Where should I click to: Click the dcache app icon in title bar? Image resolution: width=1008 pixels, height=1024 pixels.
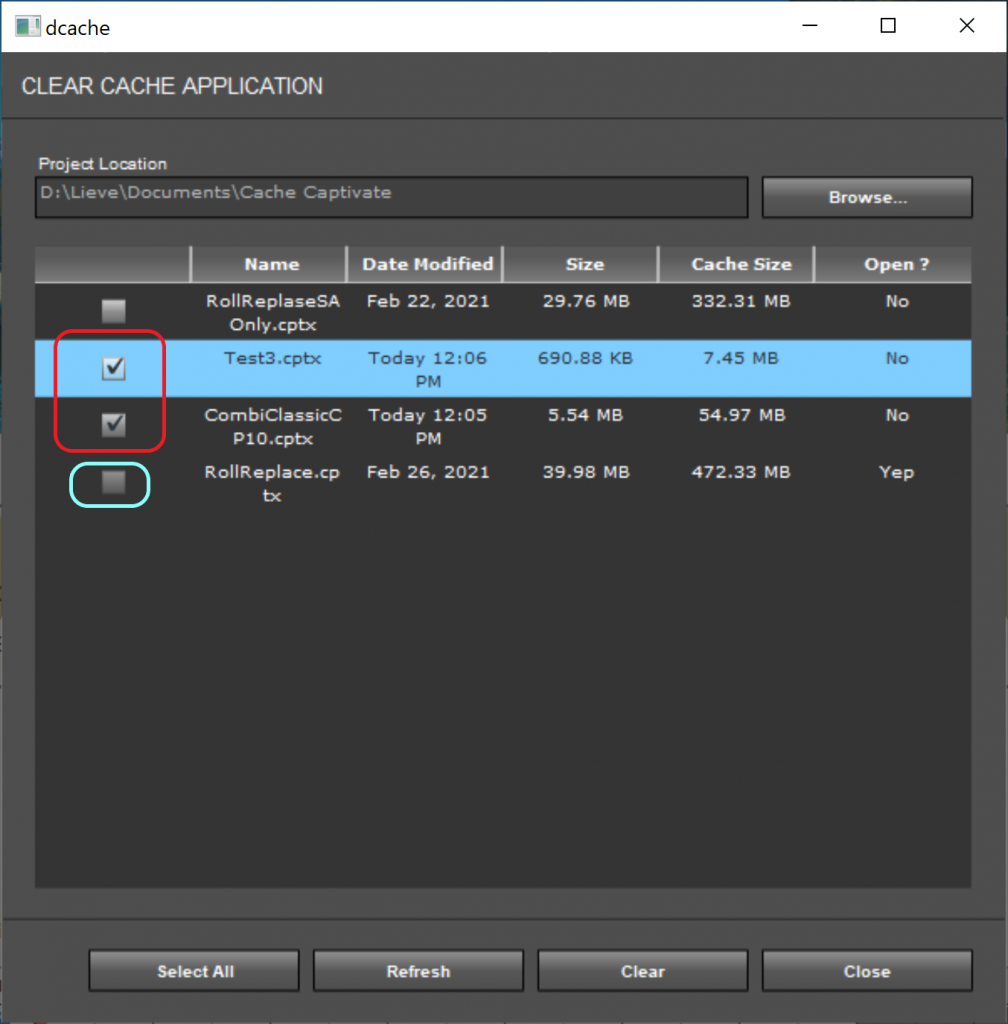pyautogui.click(x=27, y=27)
